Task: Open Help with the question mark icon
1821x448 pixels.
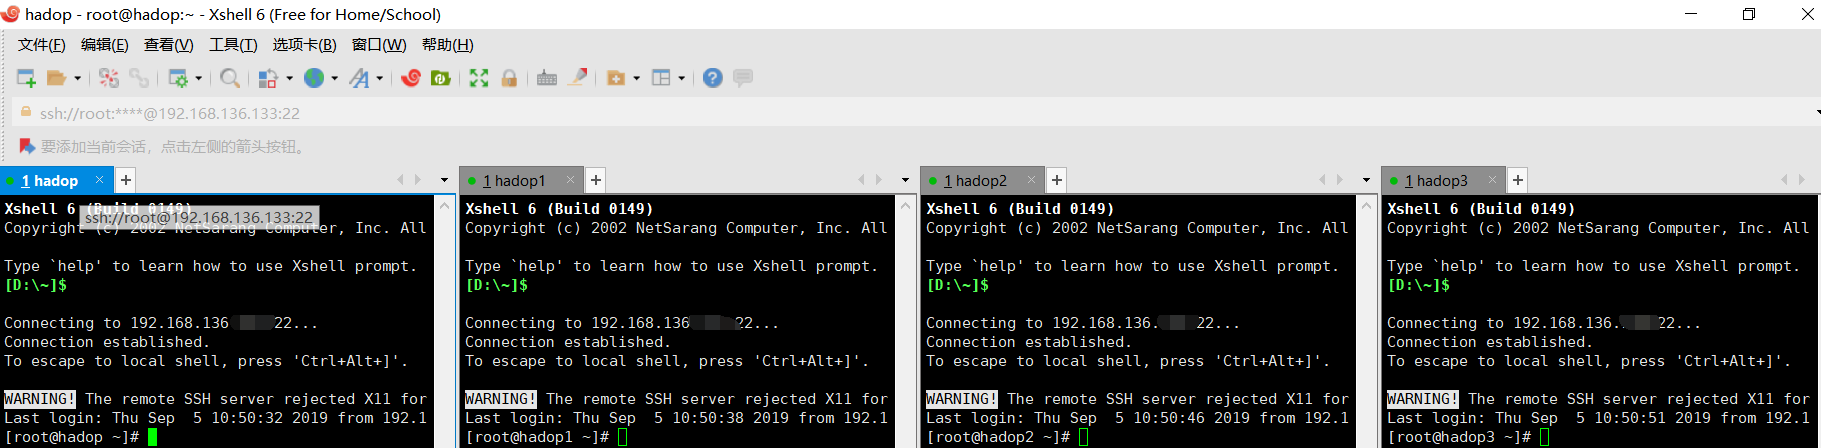Action: (x=712, y=78)
